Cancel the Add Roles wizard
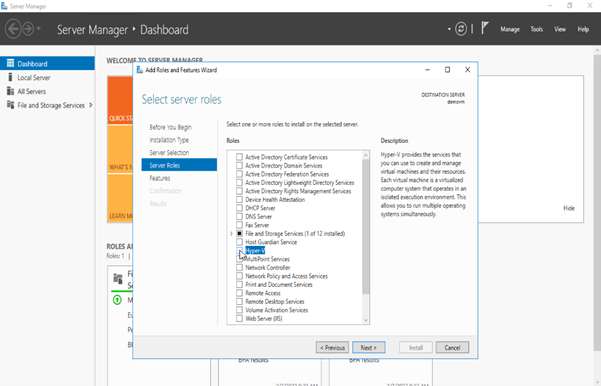The image size is (601, 386). click(x=452, y=347)
